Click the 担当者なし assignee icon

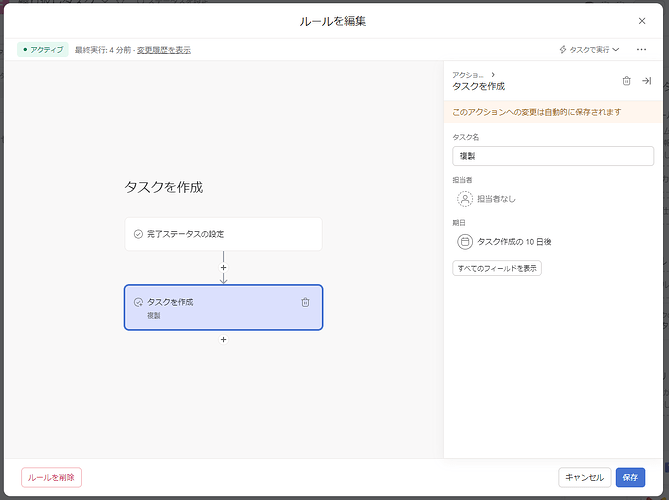point(465,199)
